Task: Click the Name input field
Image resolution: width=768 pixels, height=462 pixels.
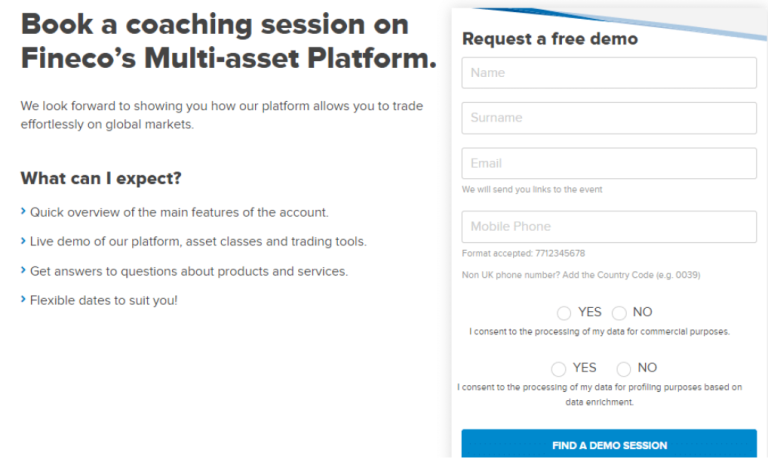Action: pos(608,73)
